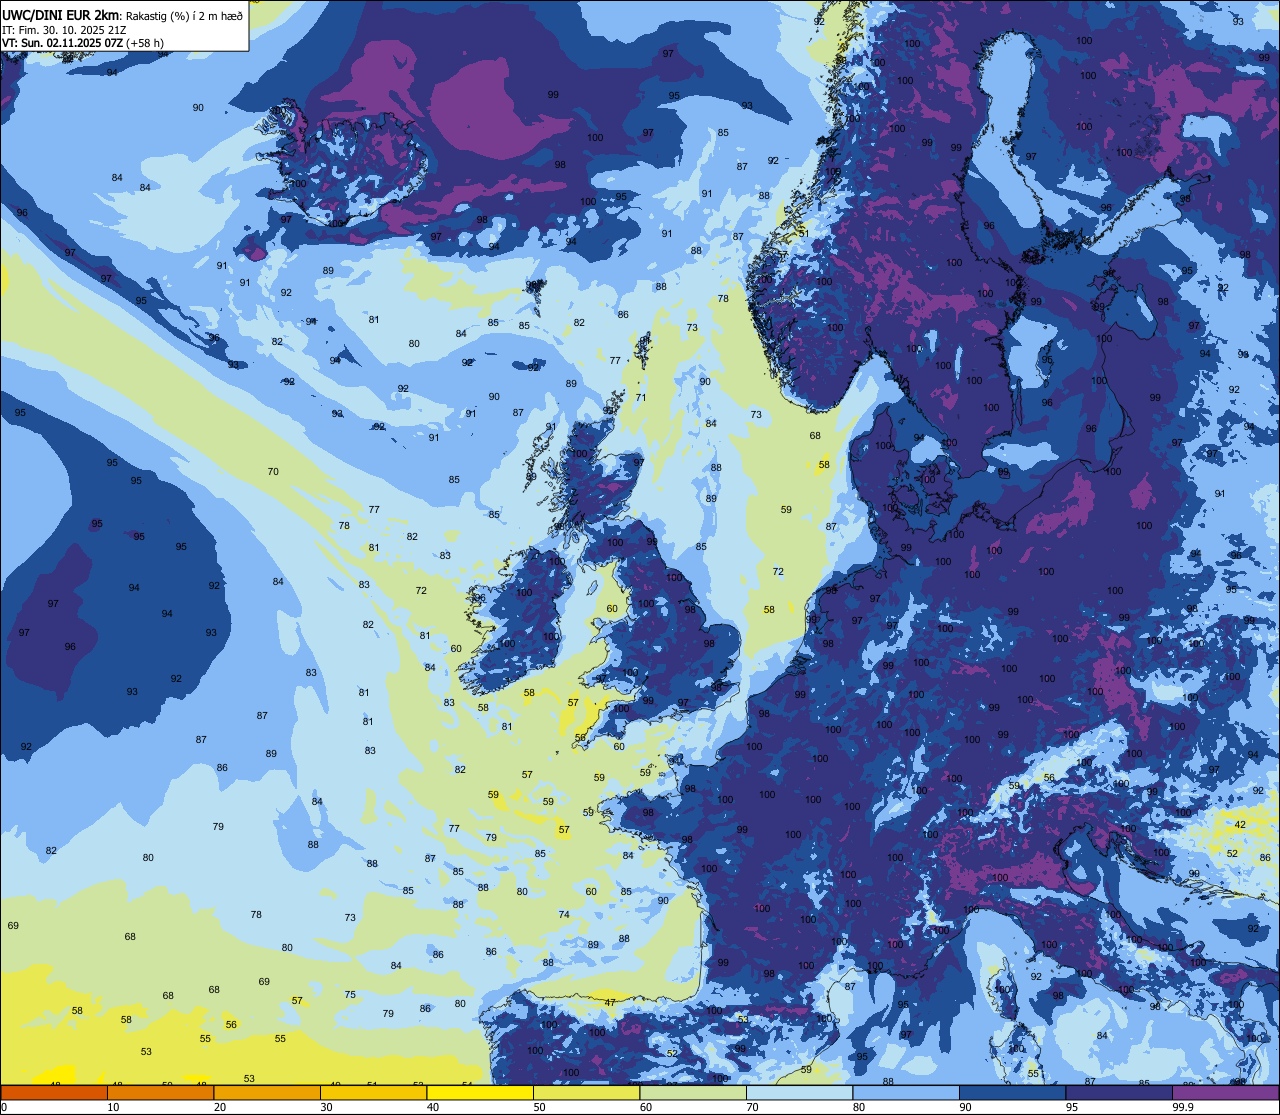Click the '10' label on the color scale

[x=113, y=1107]
